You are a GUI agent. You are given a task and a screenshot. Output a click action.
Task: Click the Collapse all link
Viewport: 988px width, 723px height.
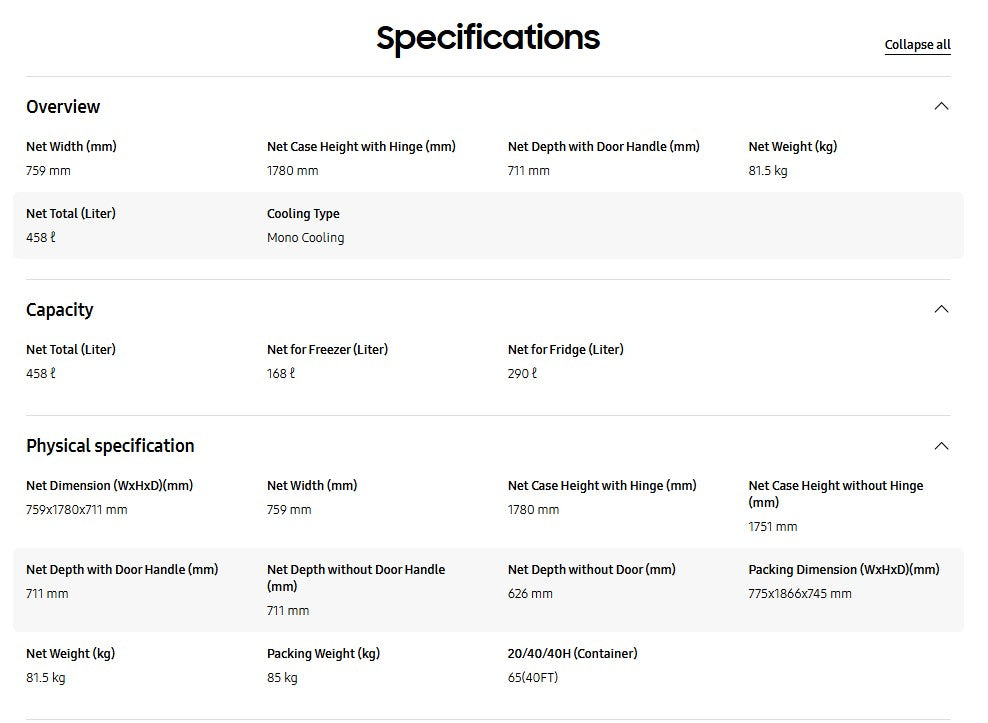[x=917, y=45]
